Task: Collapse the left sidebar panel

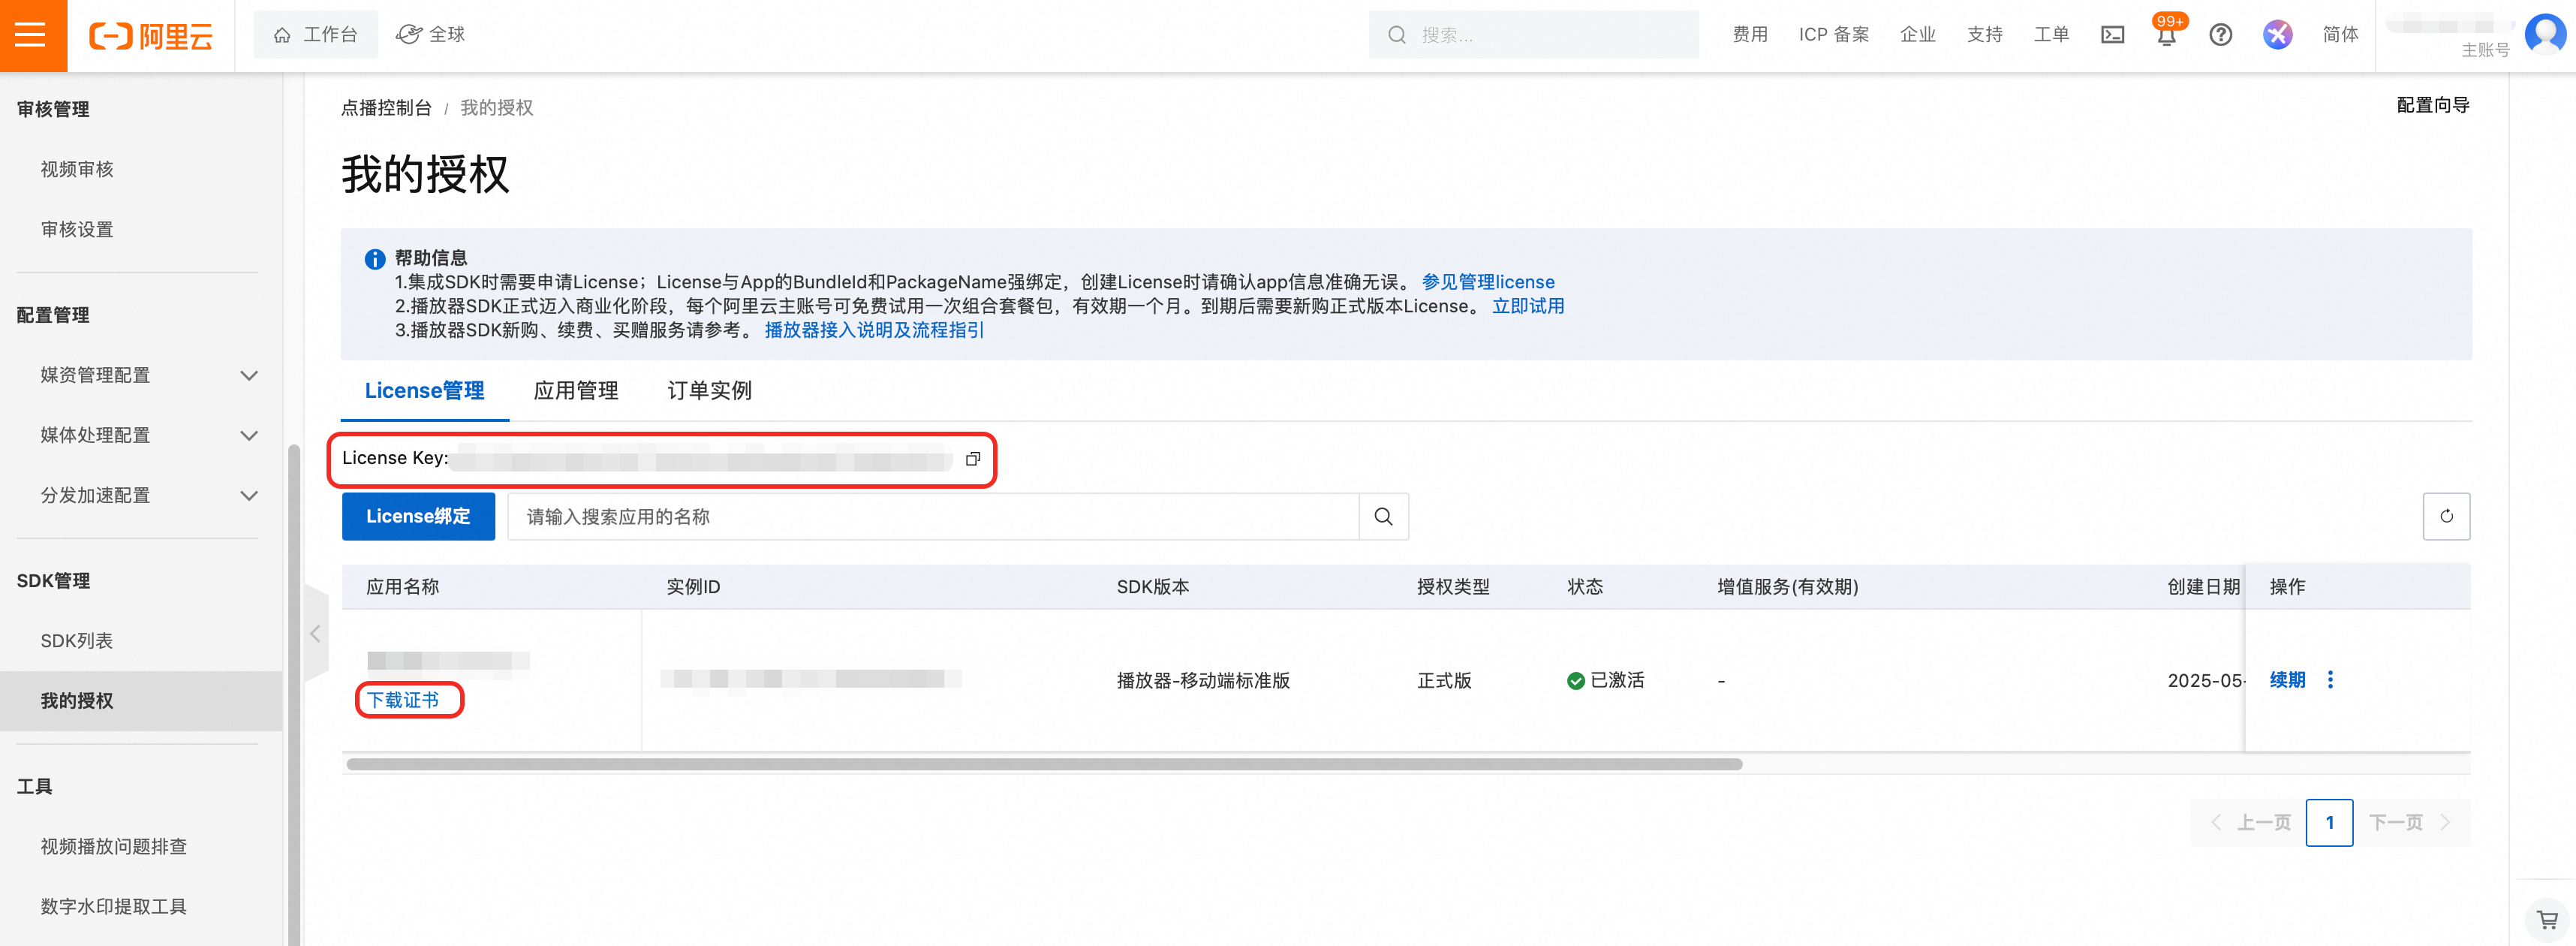Action: point(315,634)
